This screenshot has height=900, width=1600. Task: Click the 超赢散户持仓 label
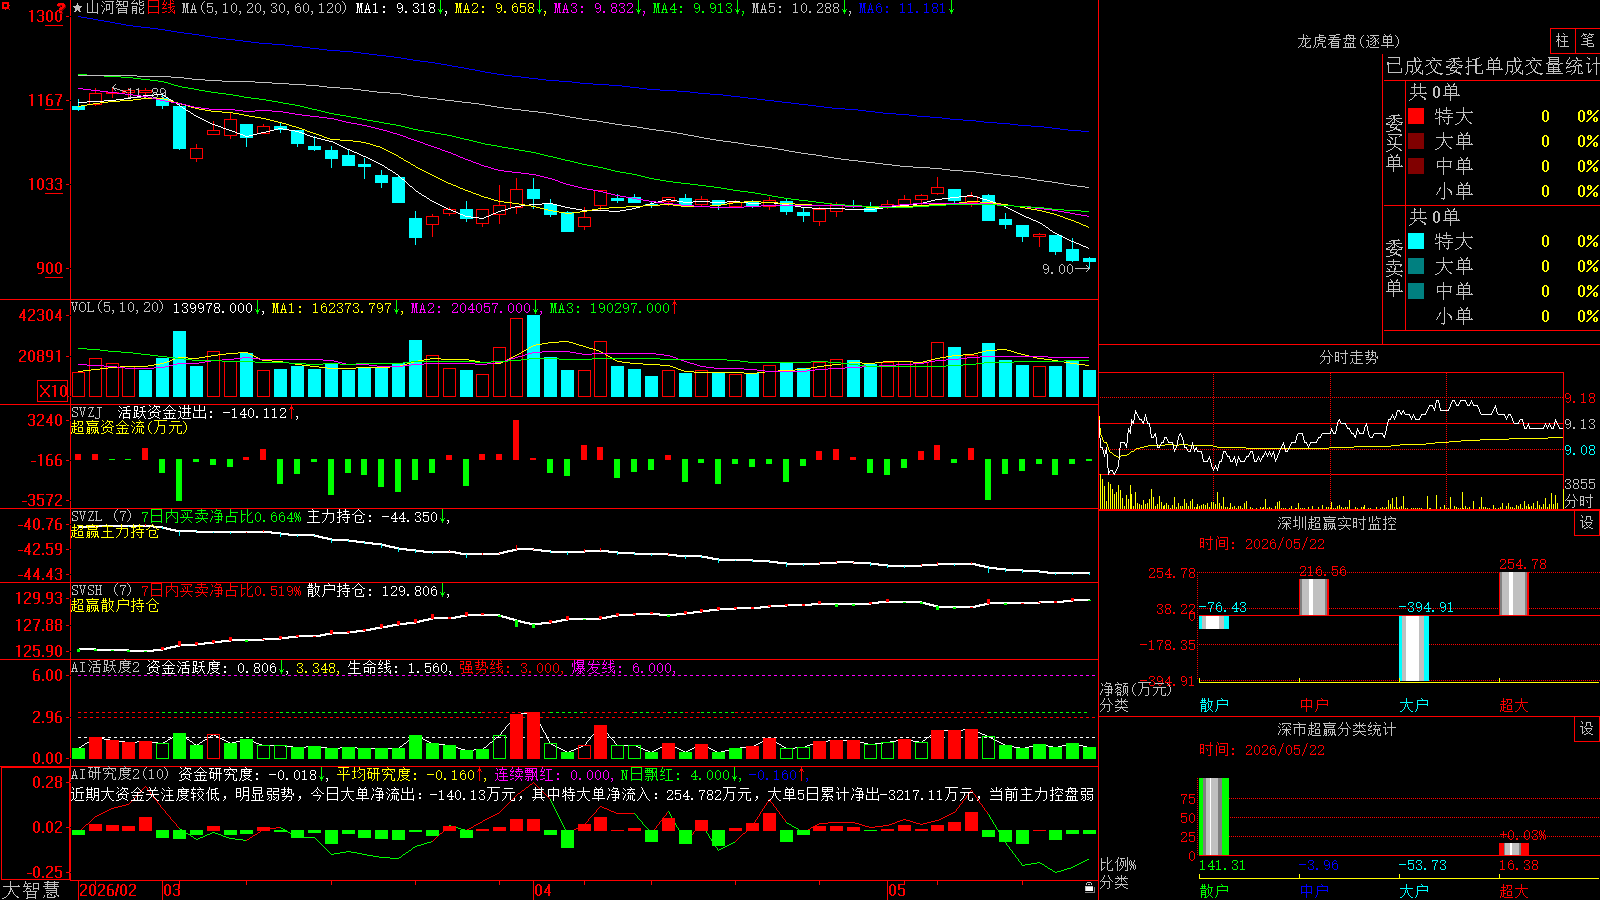point(115,605)
